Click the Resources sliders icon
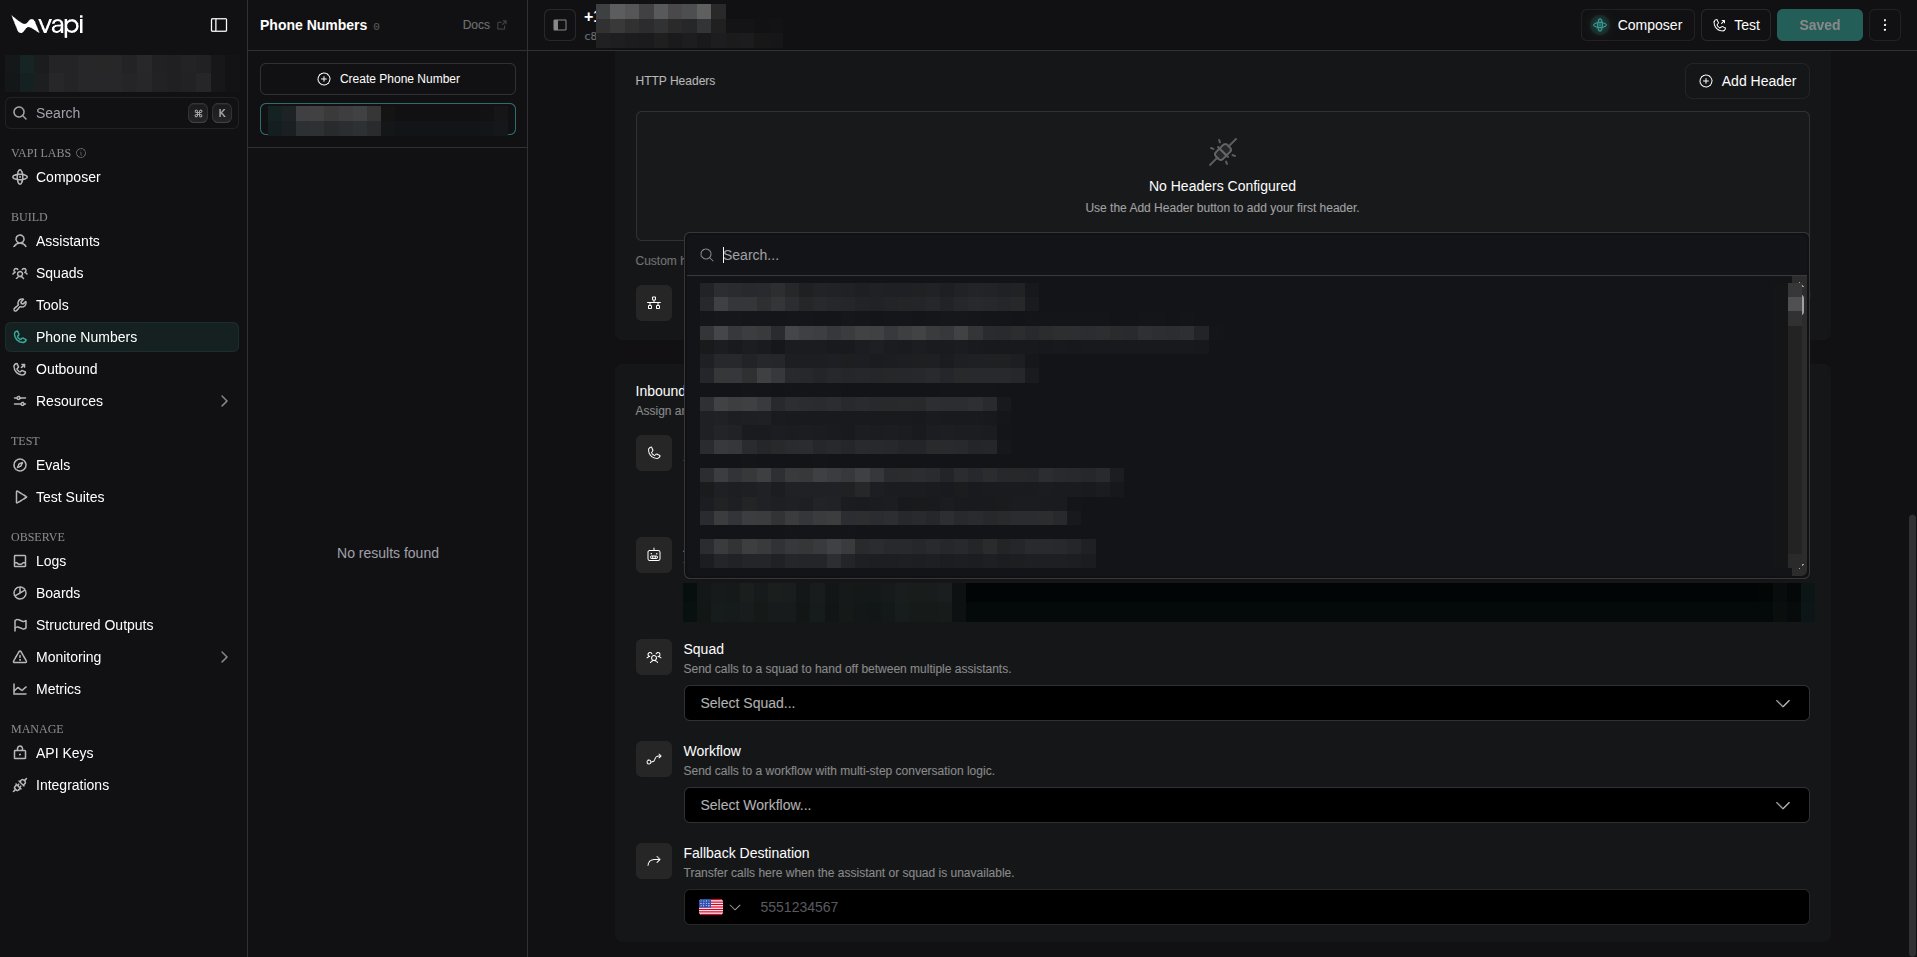Screen dimensions: 1917x957 coord(20,401)
